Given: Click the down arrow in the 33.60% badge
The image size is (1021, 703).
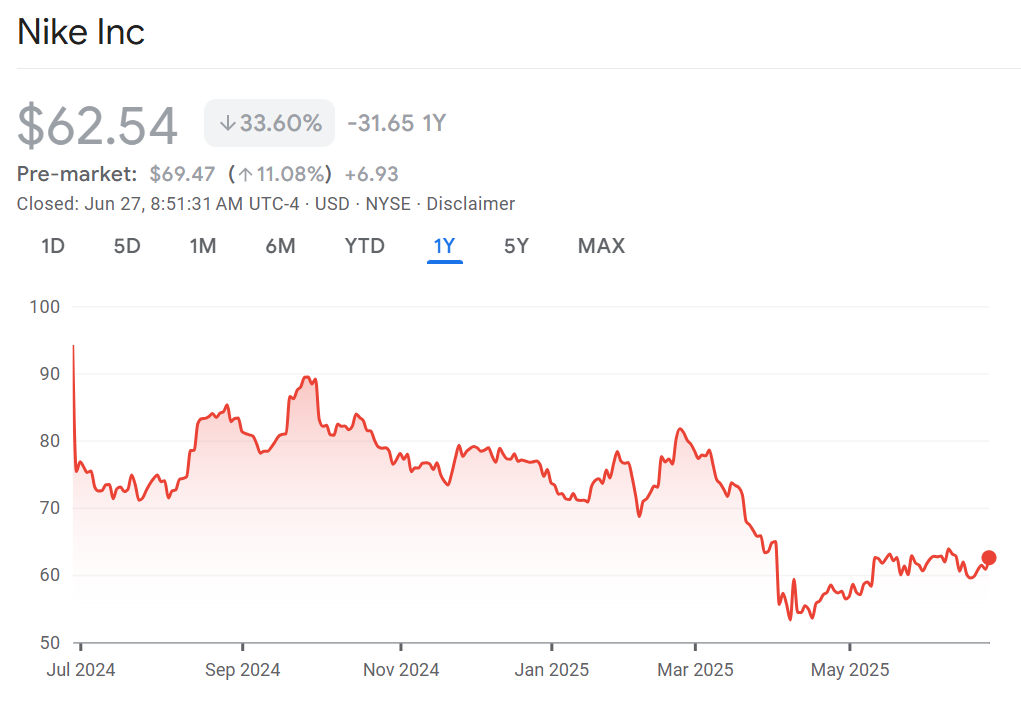Looking at the screenshot, I should (227, 124).
